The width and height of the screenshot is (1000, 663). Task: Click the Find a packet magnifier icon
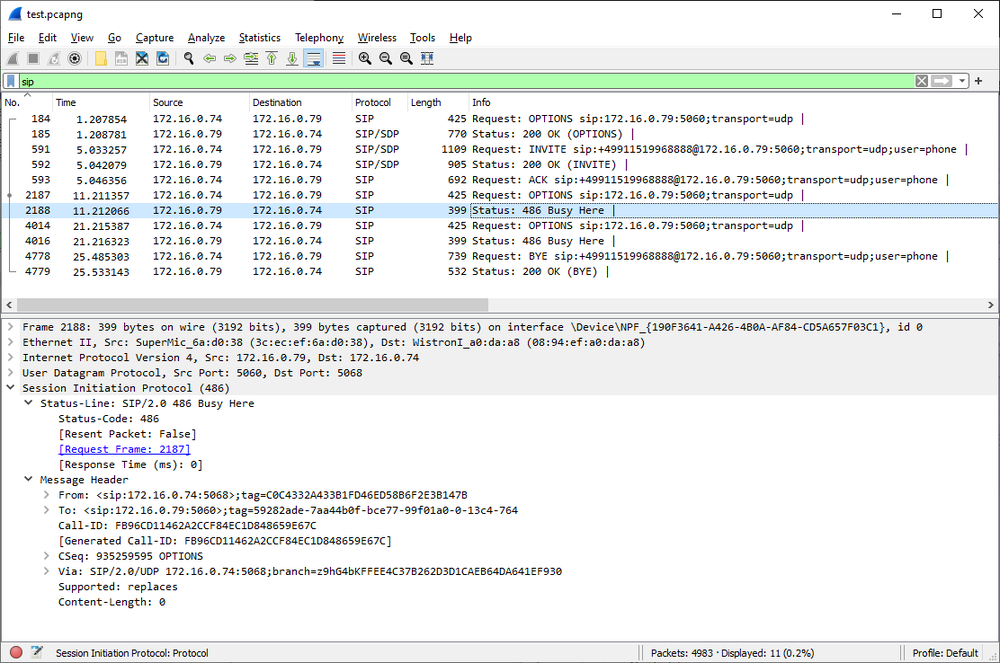[188, 59]
